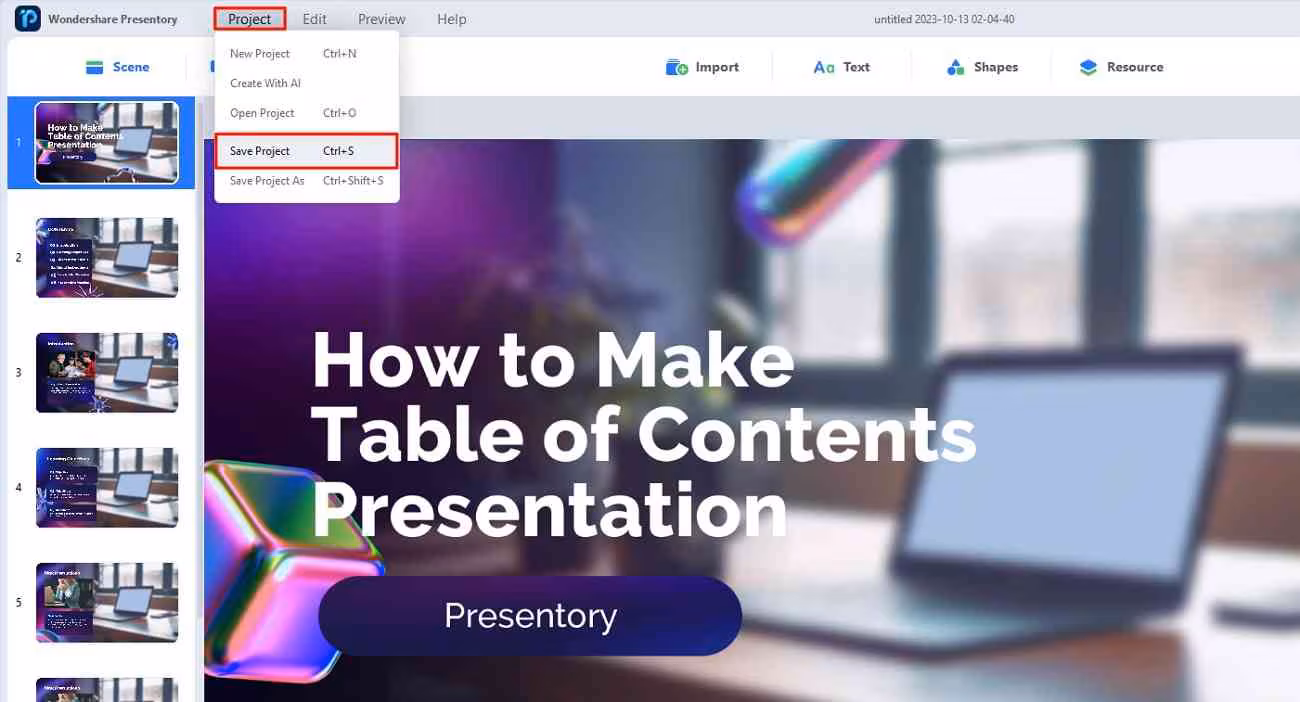Select slide 5 thumbnail
Image resolution: width=1300 pixels, height=702 pixels.
point(107,603)
